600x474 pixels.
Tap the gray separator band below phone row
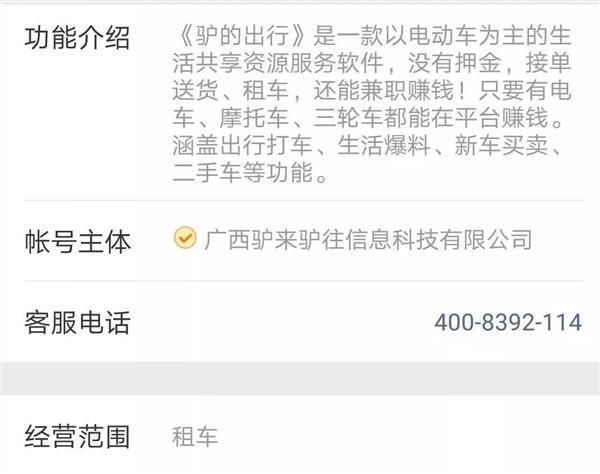point(300,378)
